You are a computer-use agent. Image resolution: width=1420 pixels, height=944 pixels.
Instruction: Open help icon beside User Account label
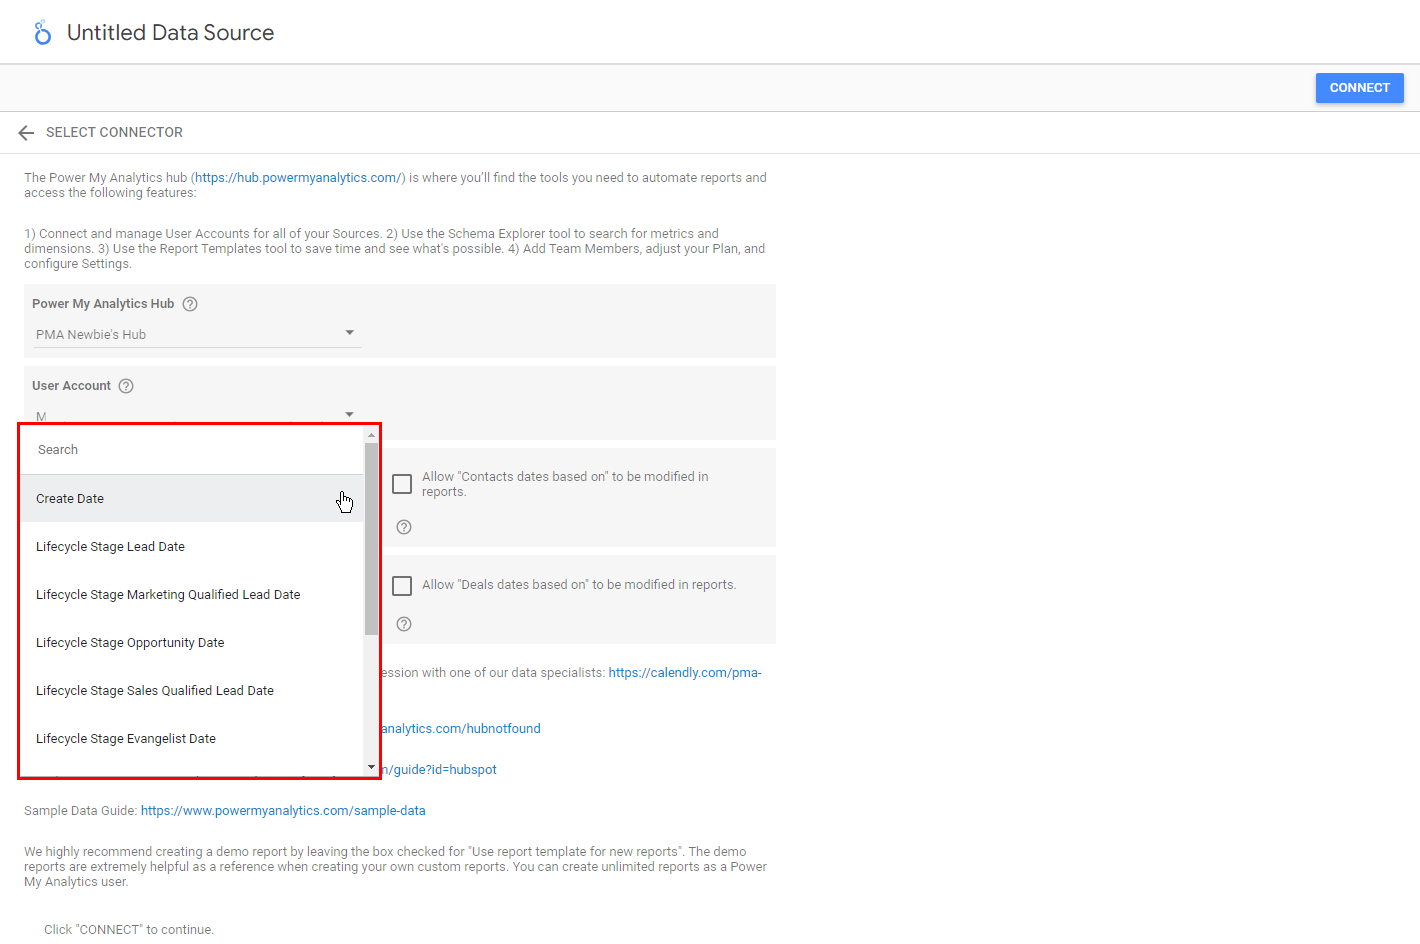click(126, 386)
